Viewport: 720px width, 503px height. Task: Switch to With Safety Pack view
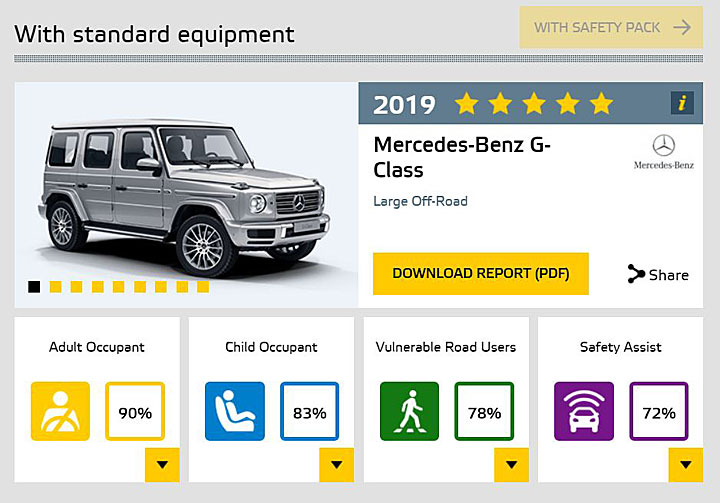(x=611, y=28)
